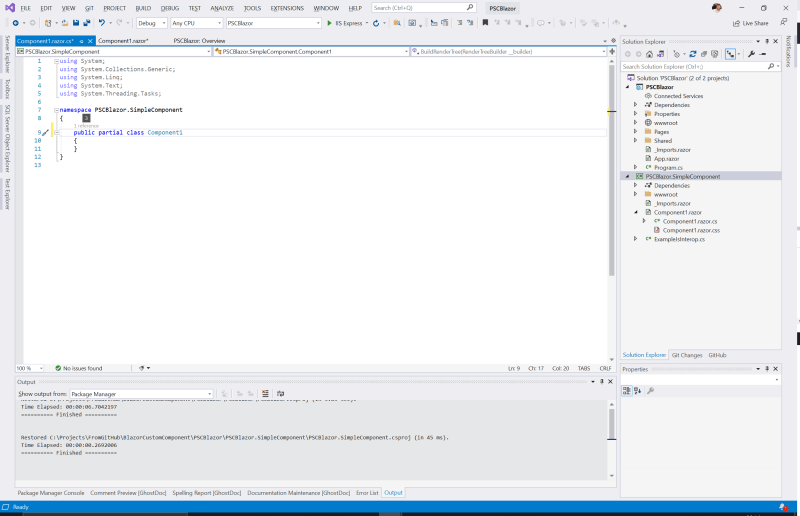Click Collapse All icon in Solution Explorer
Screen dimensions: 800x516
click(704, 54)
